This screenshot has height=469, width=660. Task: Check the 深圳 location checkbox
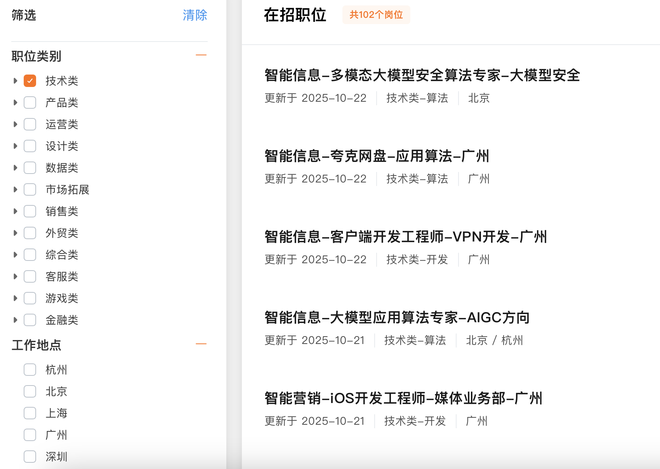coord(30,457)
